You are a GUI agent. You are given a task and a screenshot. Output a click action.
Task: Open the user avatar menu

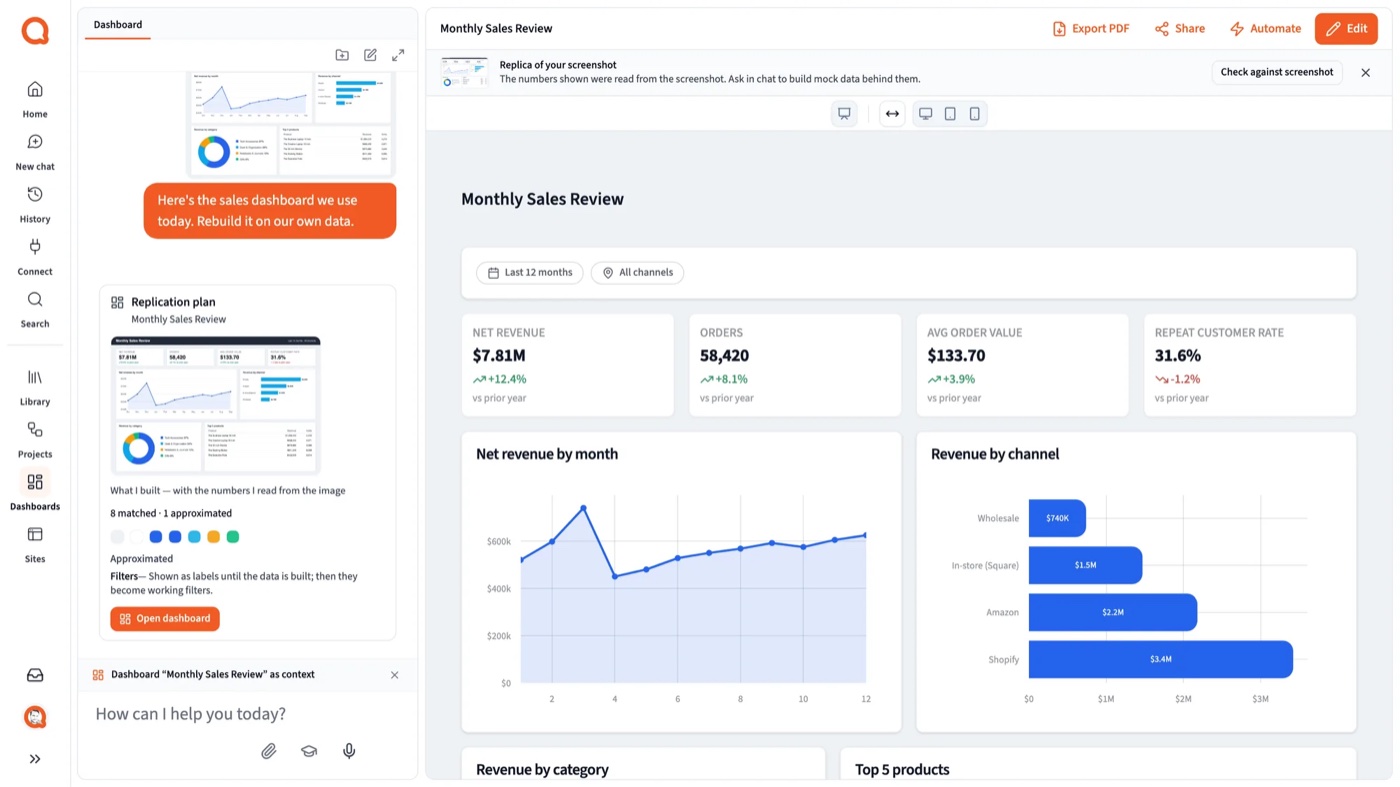(35, 717)
